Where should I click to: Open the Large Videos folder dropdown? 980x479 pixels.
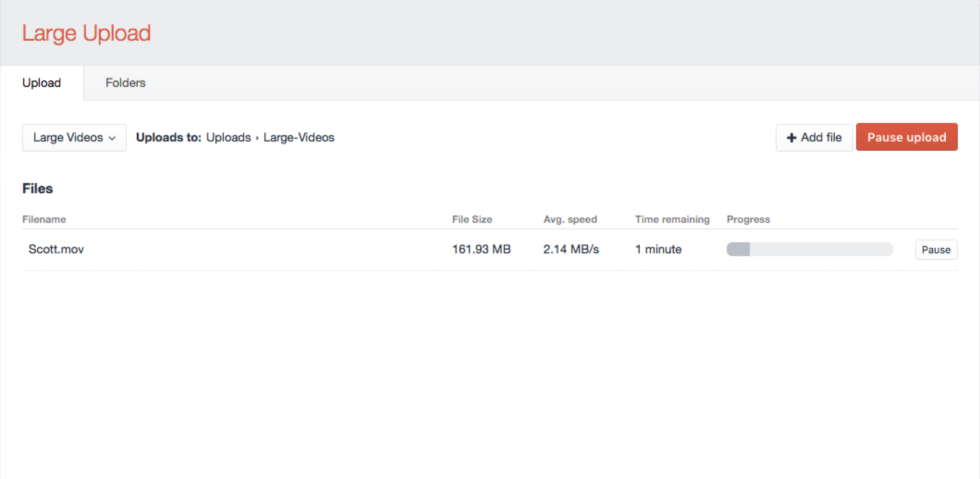click(x=74, y=138)
